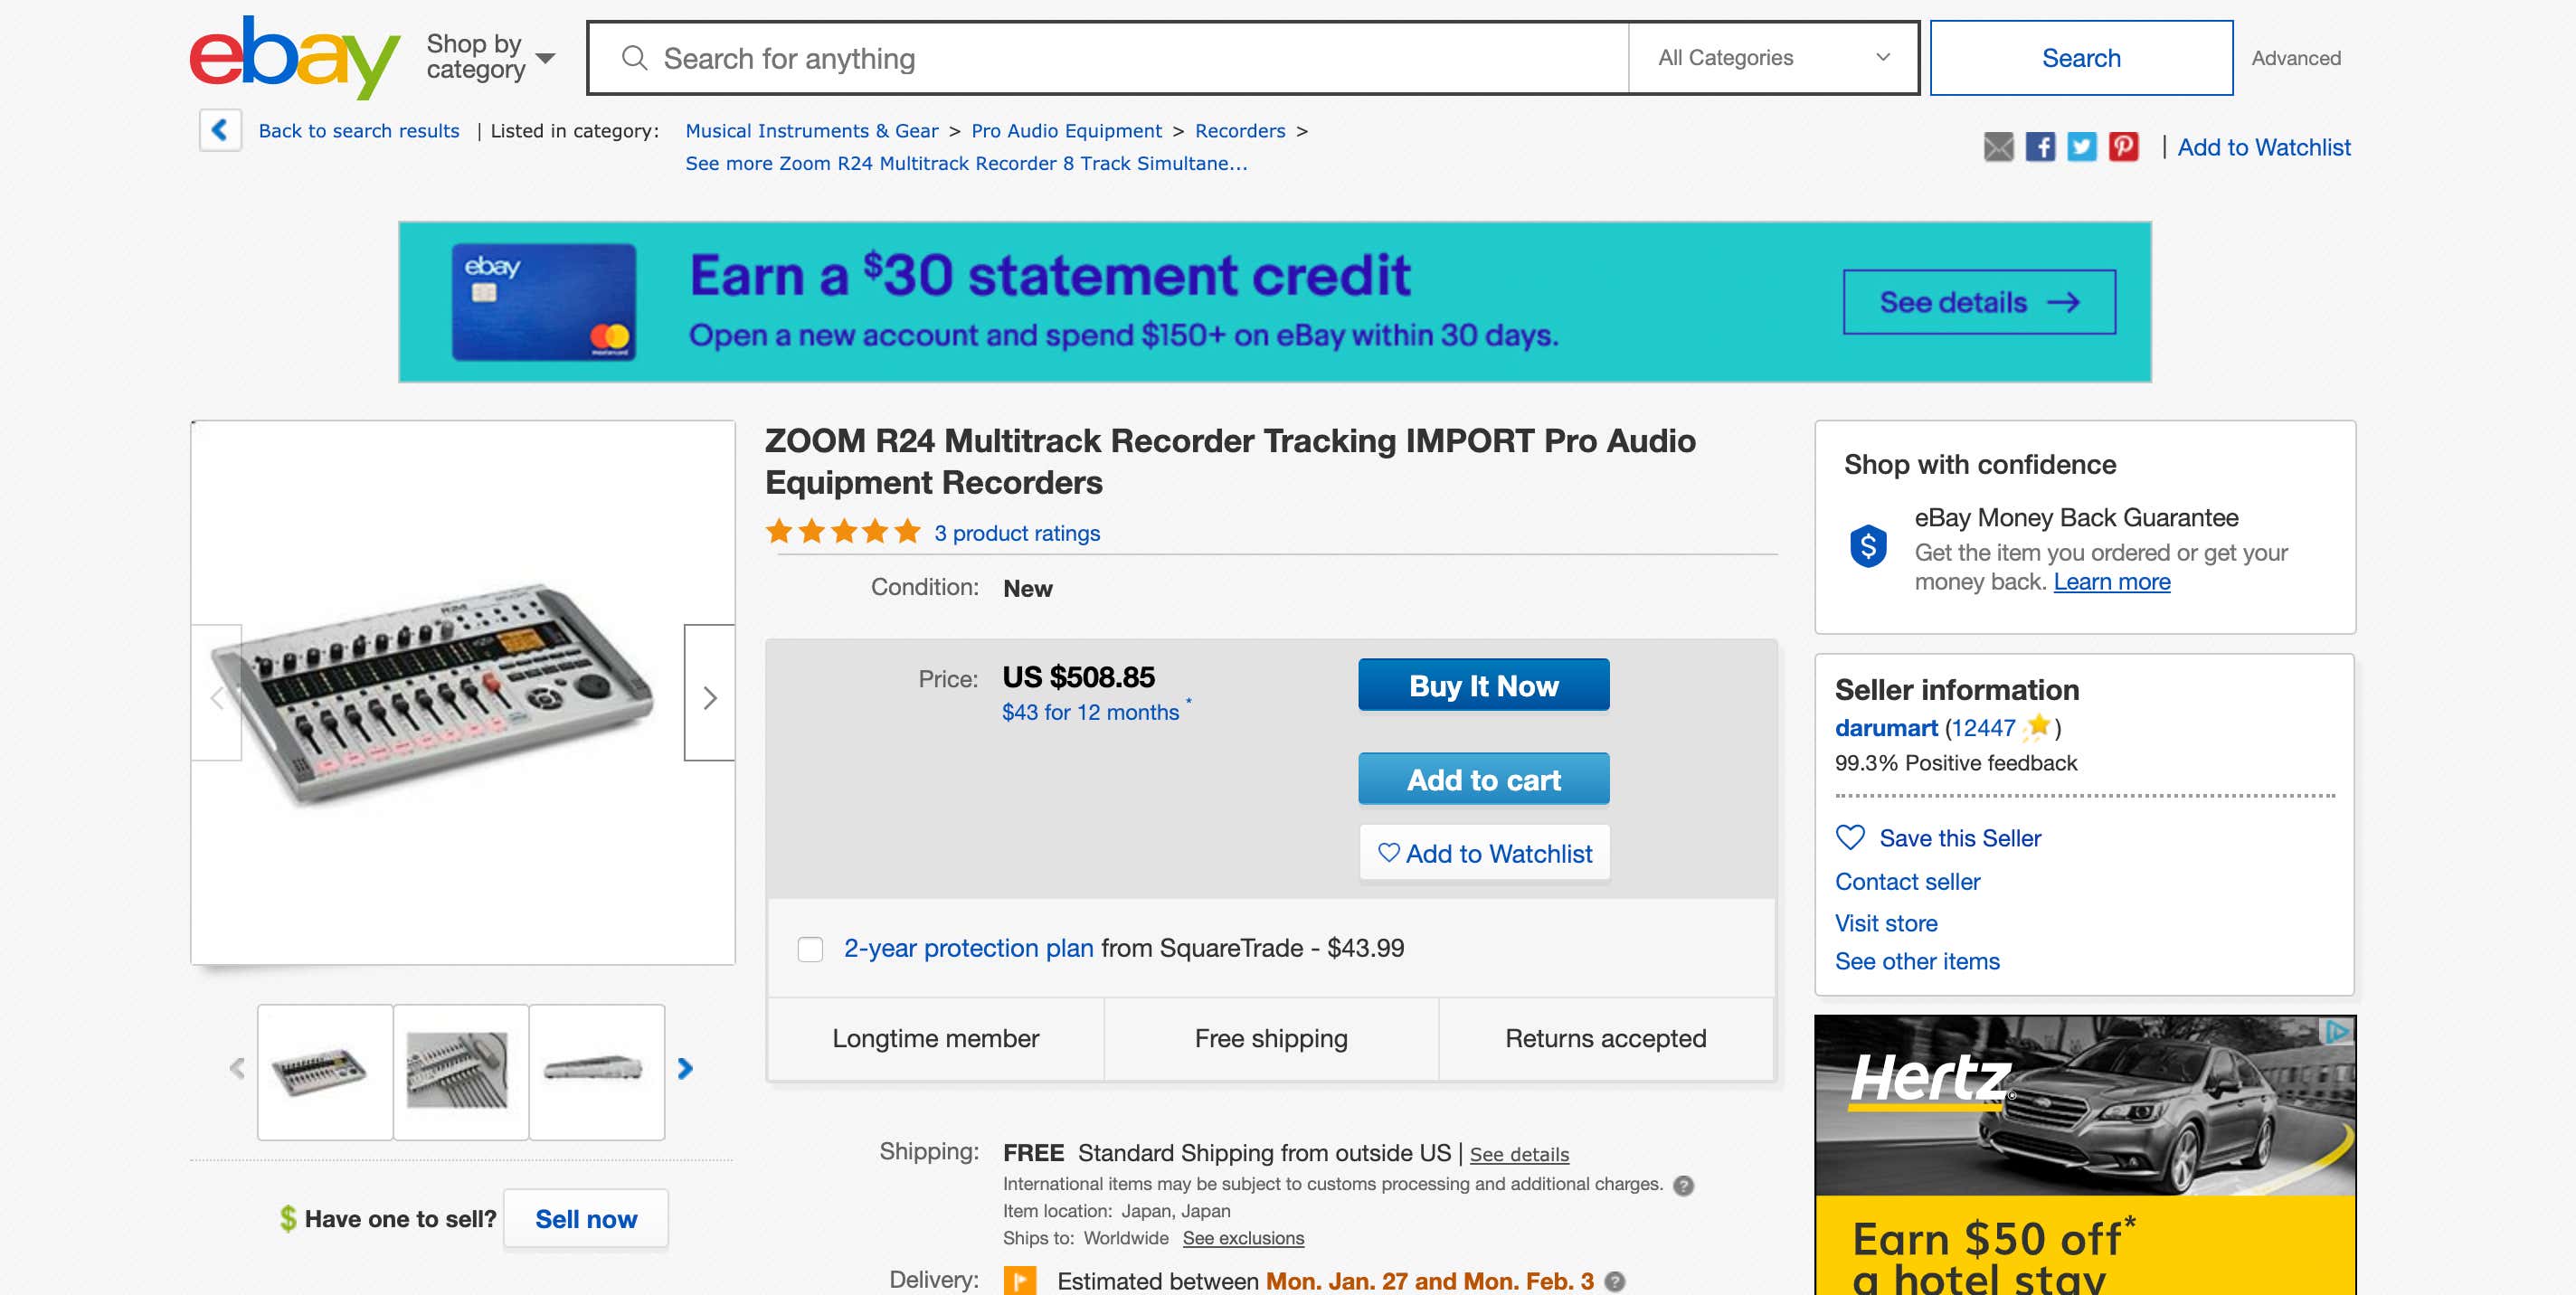Expand the All Categories selector
Viewport: 2576px width, 1295px height.
pos(1773,58)
